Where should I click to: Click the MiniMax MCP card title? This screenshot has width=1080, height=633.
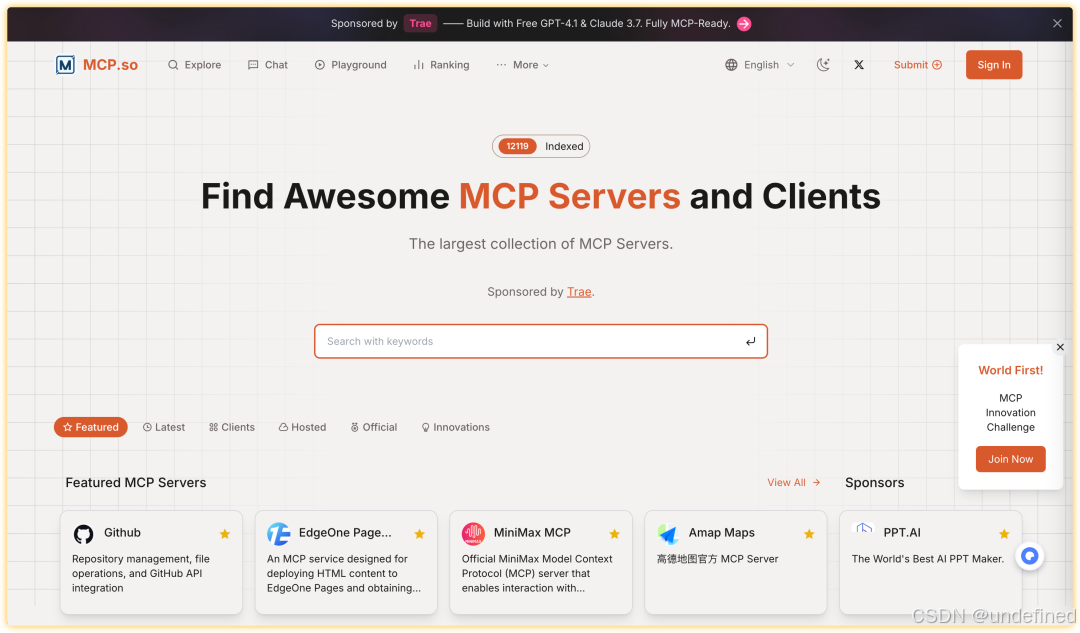point(532,532)
